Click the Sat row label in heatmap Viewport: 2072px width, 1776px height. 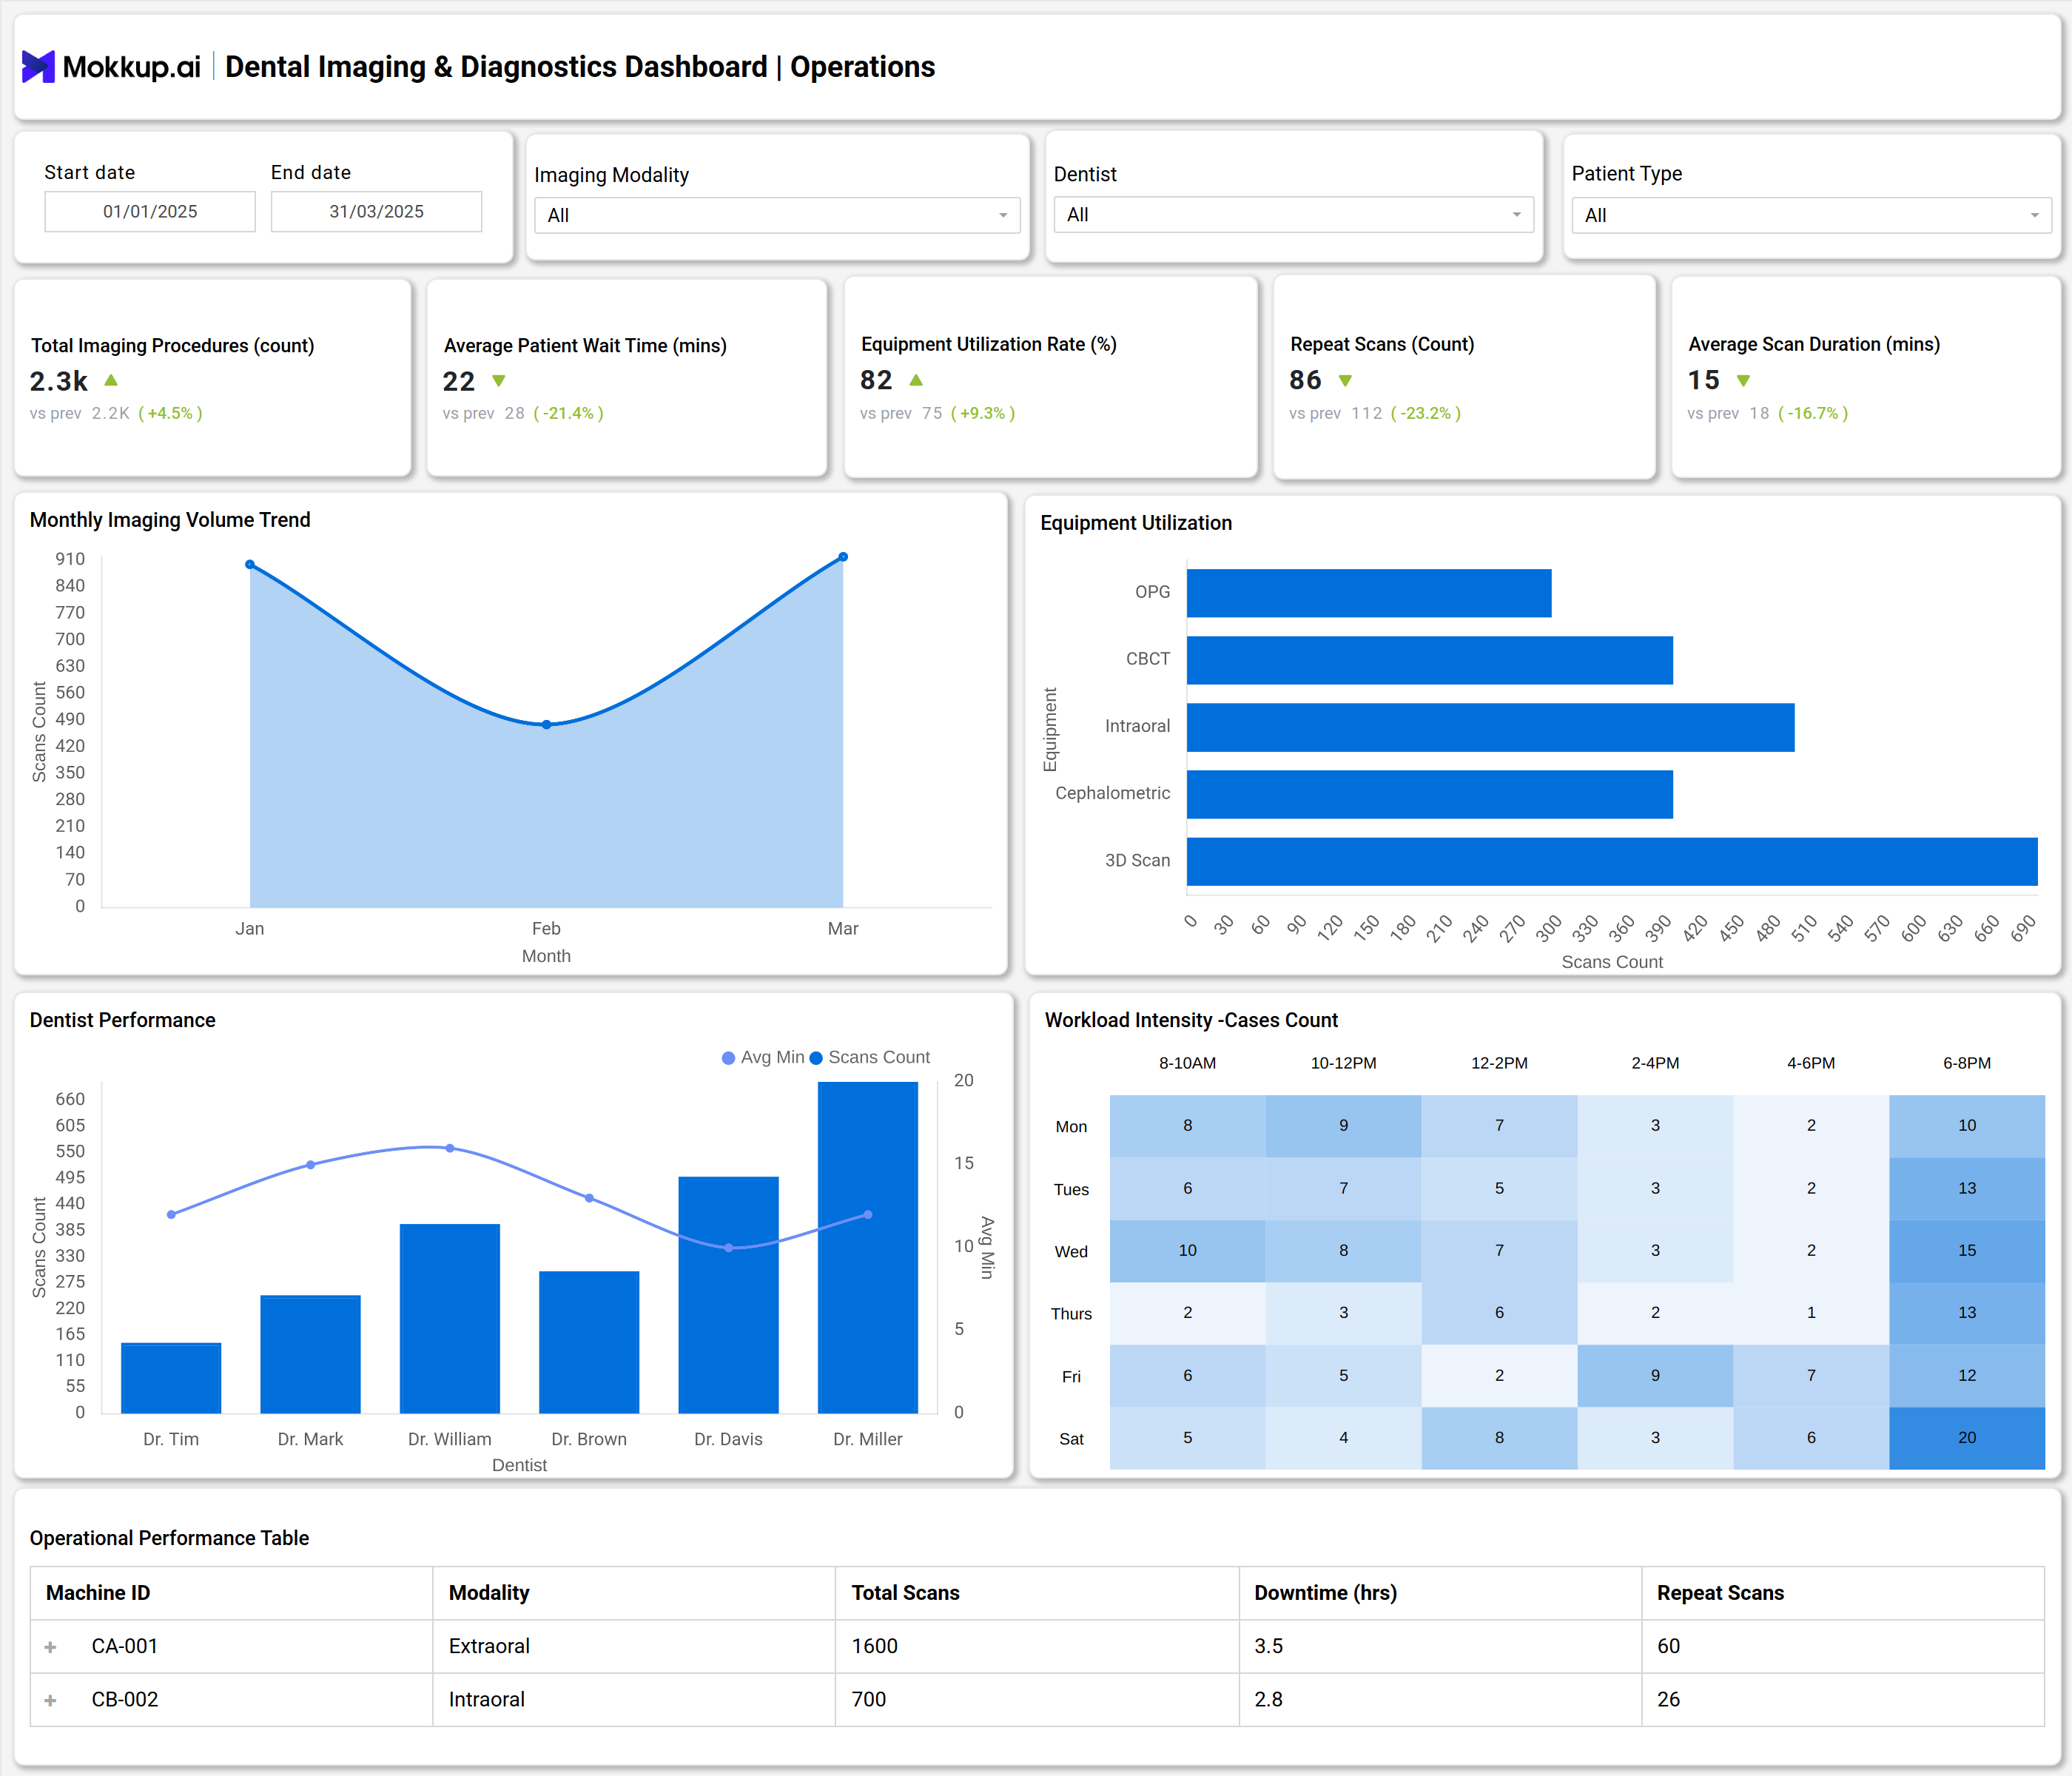pos(1071,1439)
